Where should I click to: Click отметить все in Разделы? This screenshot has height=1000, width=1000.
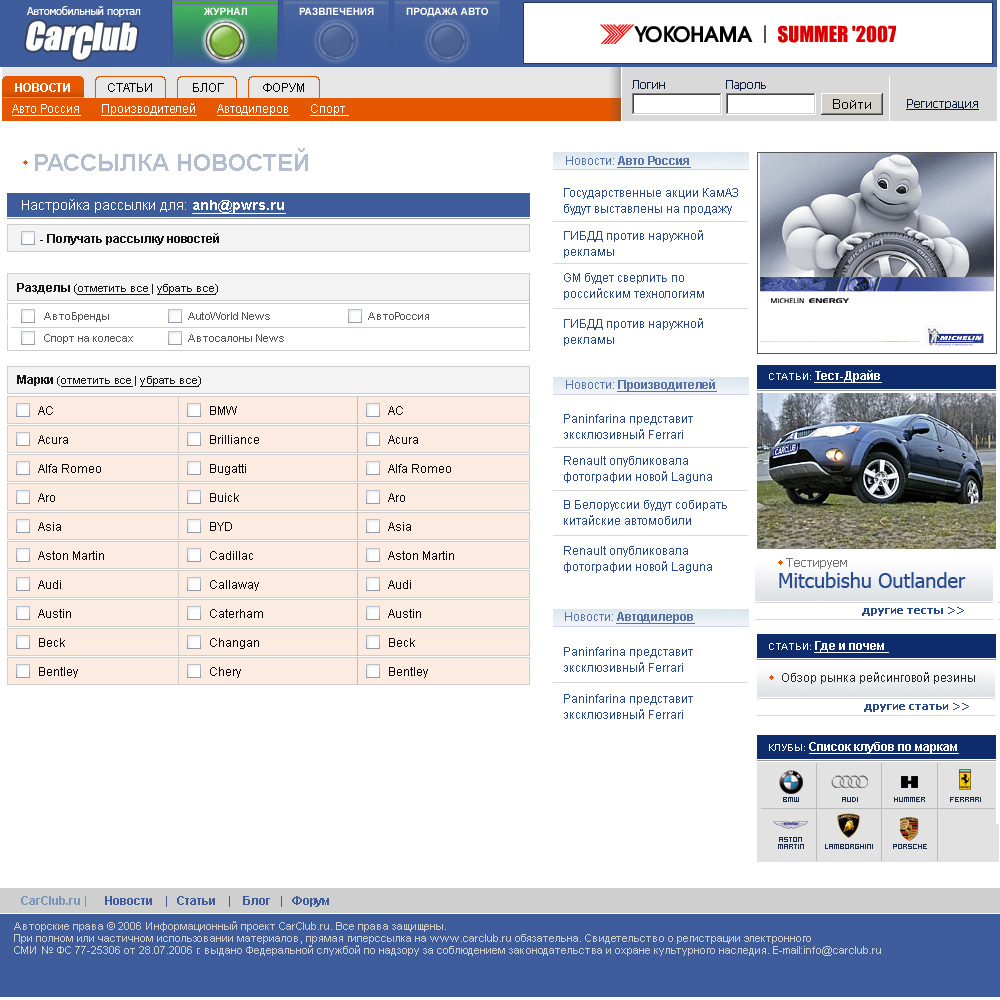point(113,288)
